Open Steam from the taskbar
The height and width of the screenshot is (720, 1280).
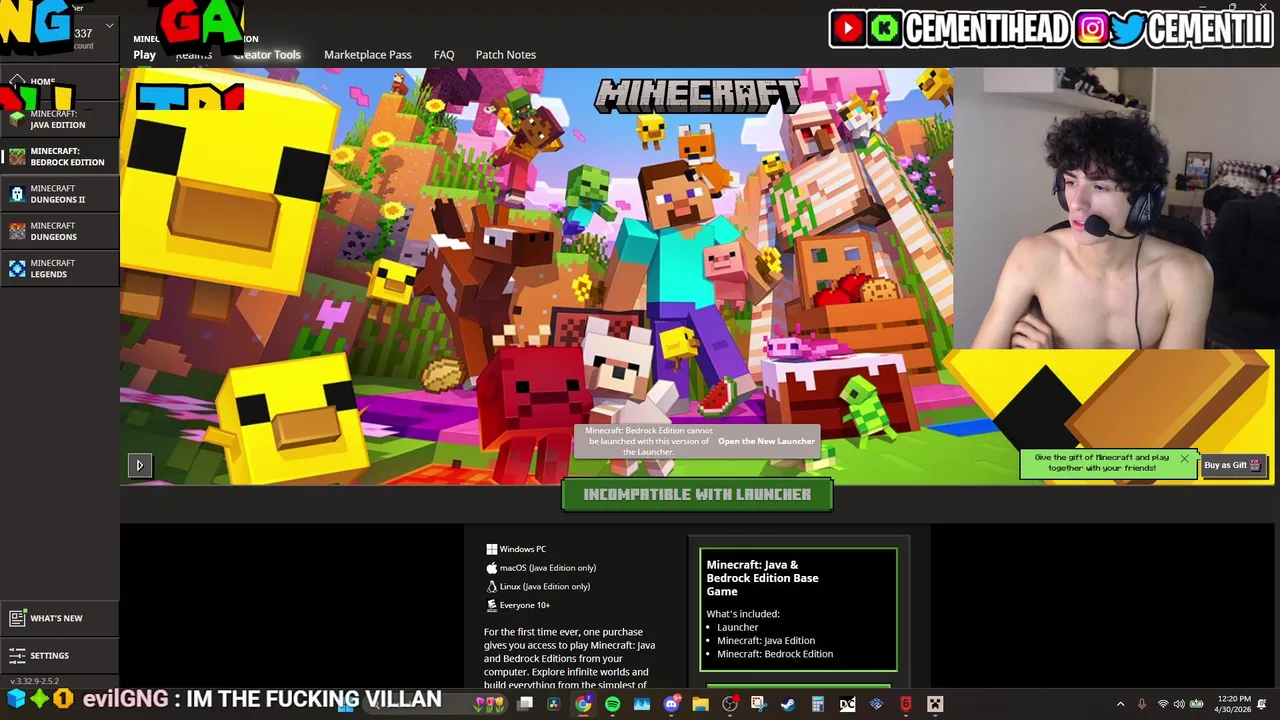point(788,704)
